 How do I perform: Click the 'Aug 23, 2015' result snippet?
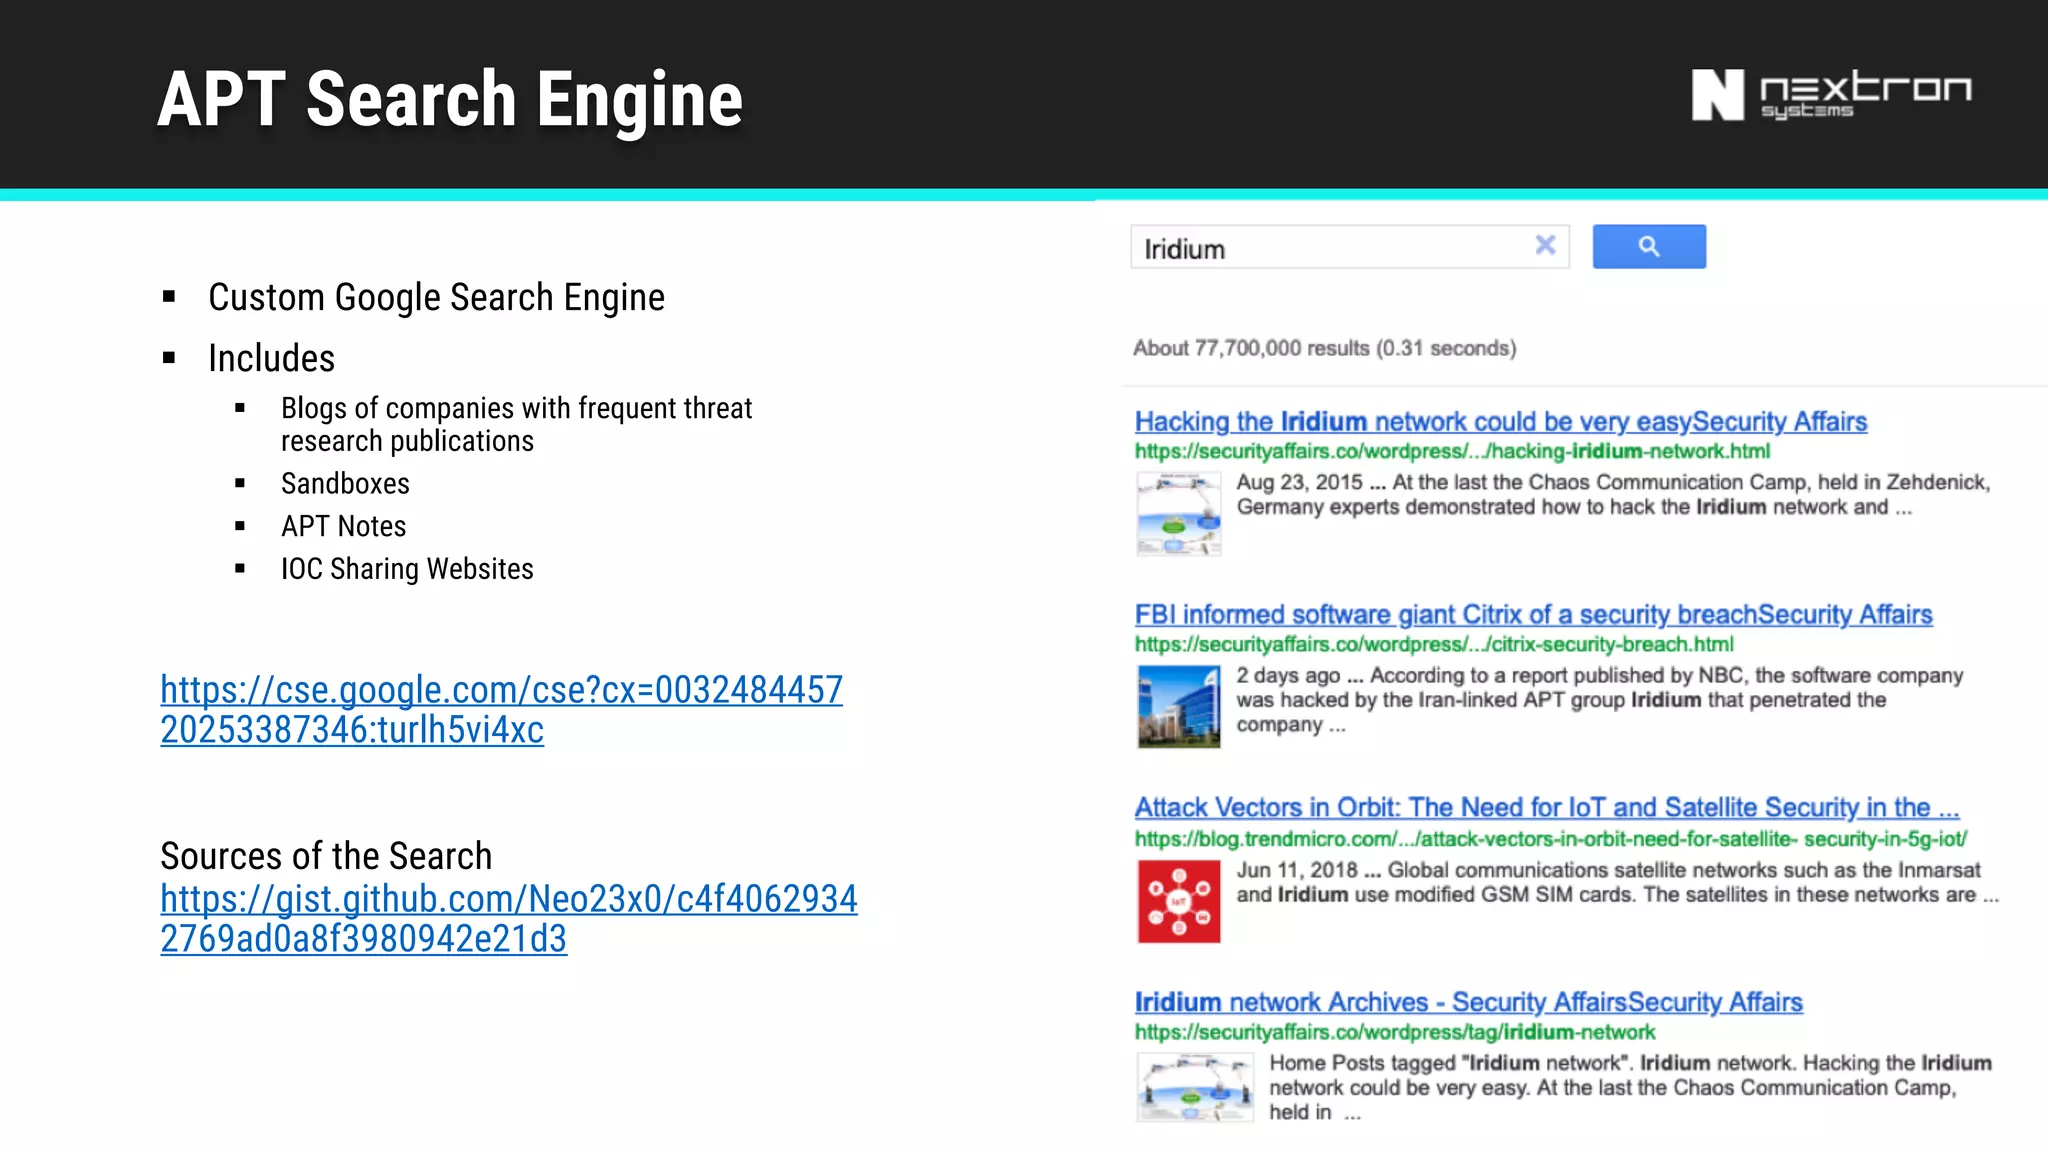[x=1613, y=494]
